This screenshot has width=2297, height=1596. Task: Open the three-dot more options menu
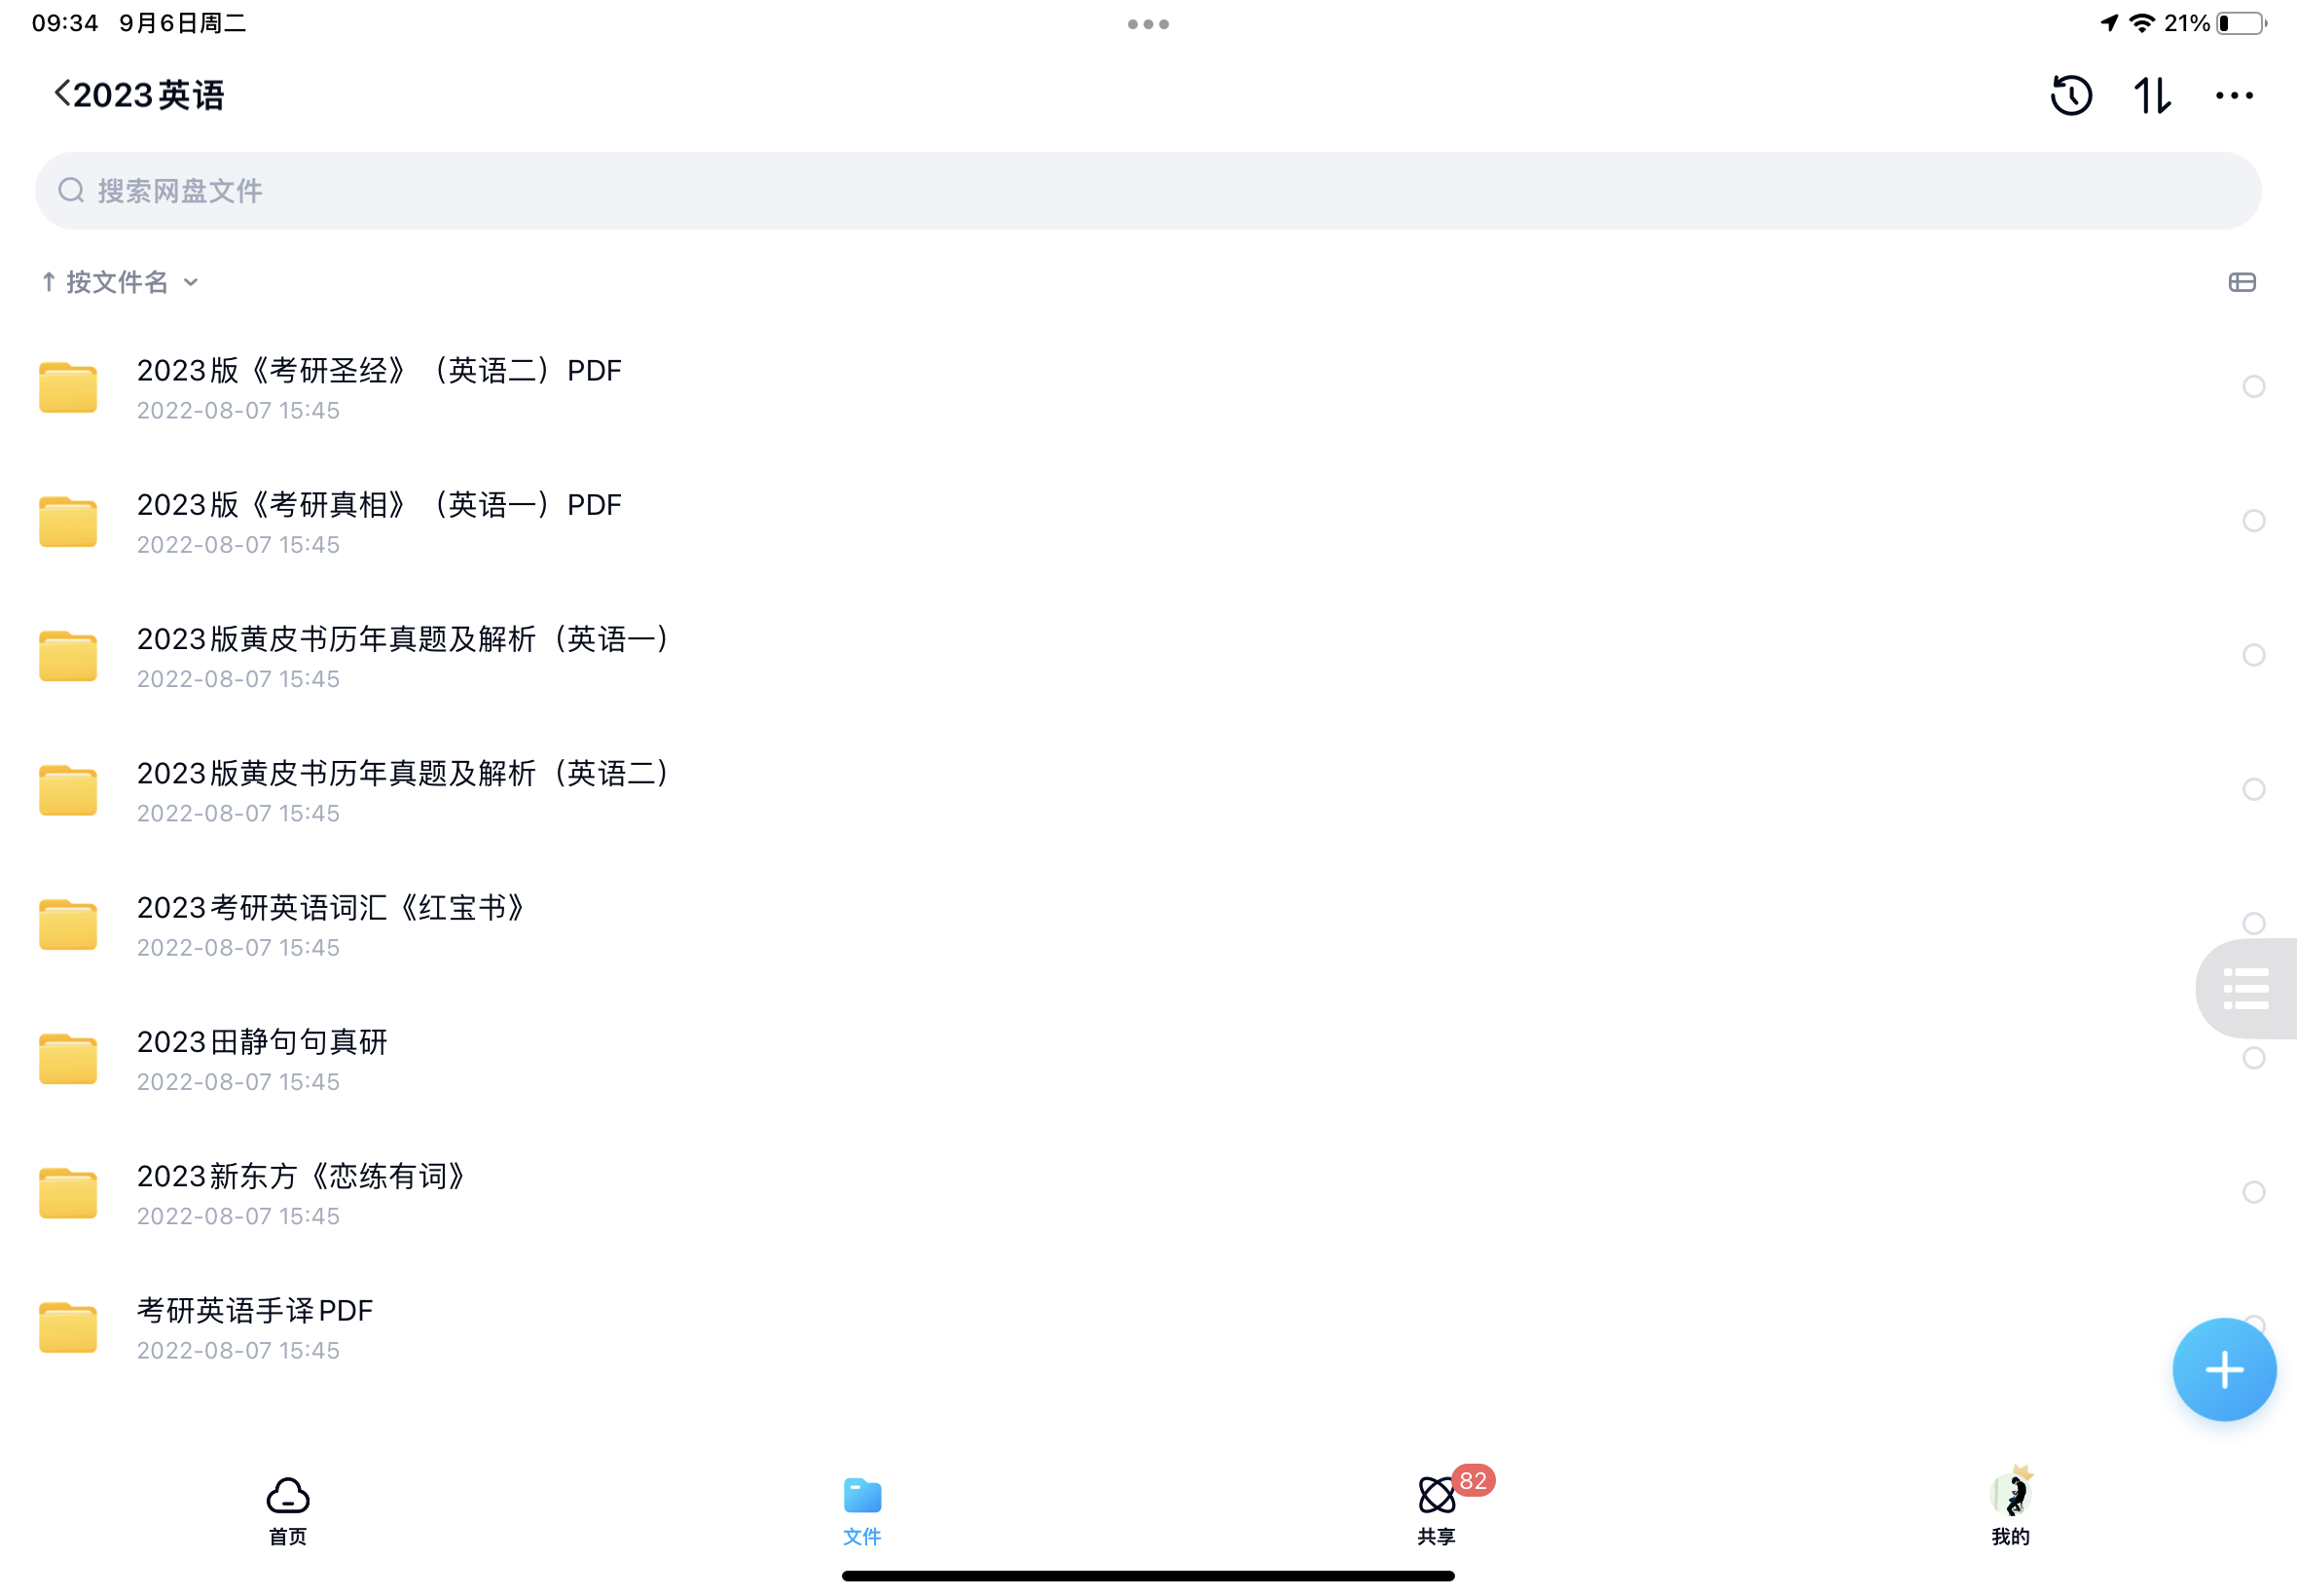[2233, 96]
